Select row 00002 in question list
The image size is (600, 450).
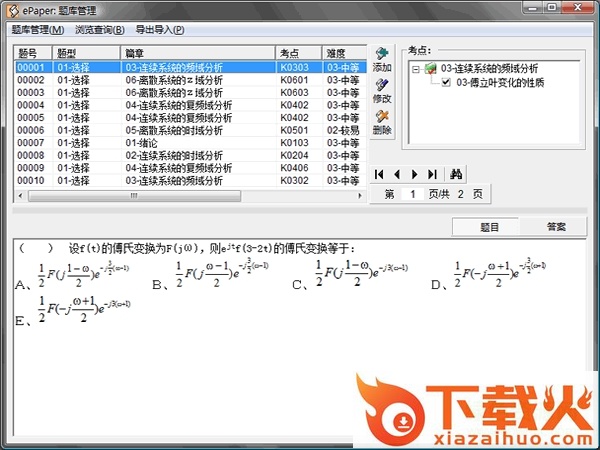tap(190, 80)
